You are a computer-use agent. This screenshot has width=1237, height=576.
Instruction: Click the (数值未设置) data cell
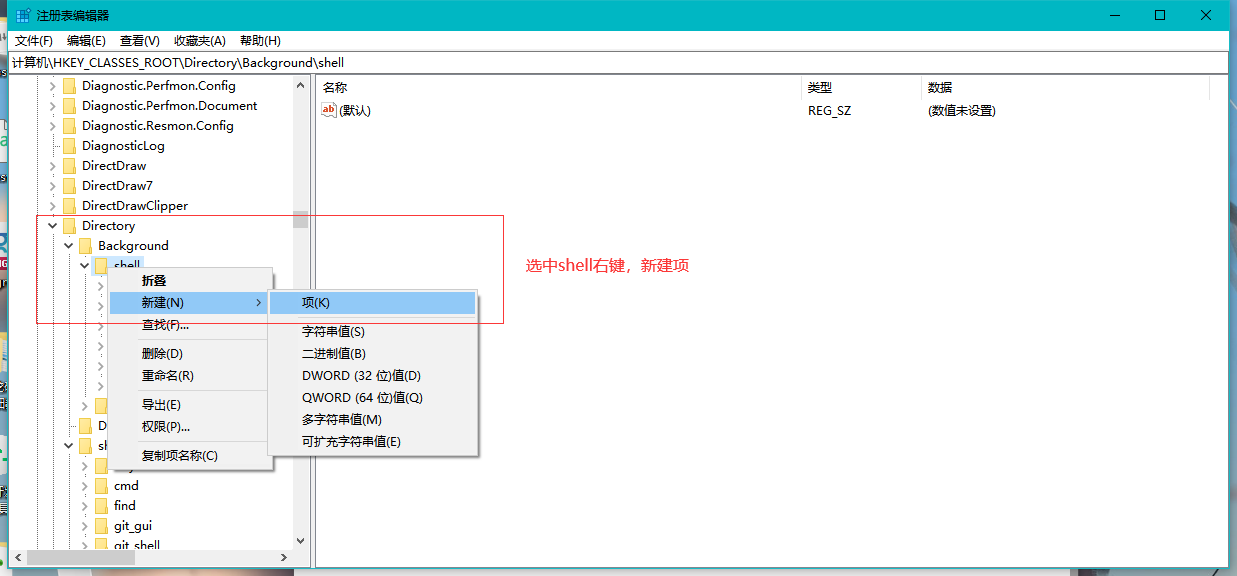[x=961, y=111]
